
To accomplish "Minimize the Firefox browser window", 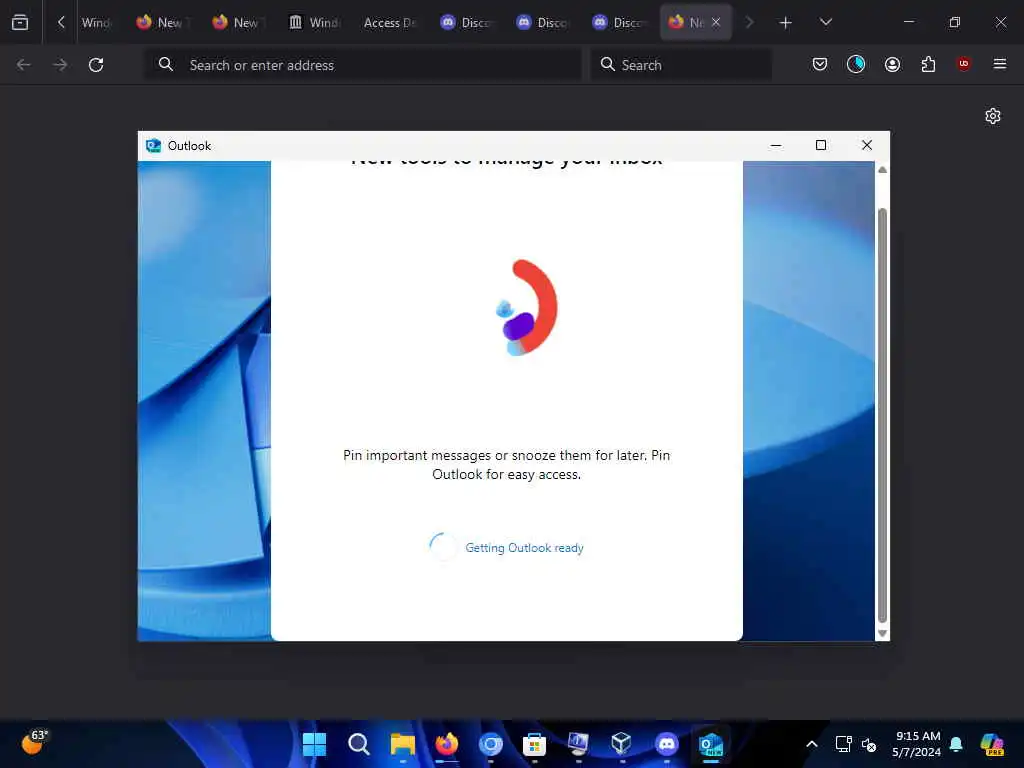I will pyautogui.click(x=908, y=22).
